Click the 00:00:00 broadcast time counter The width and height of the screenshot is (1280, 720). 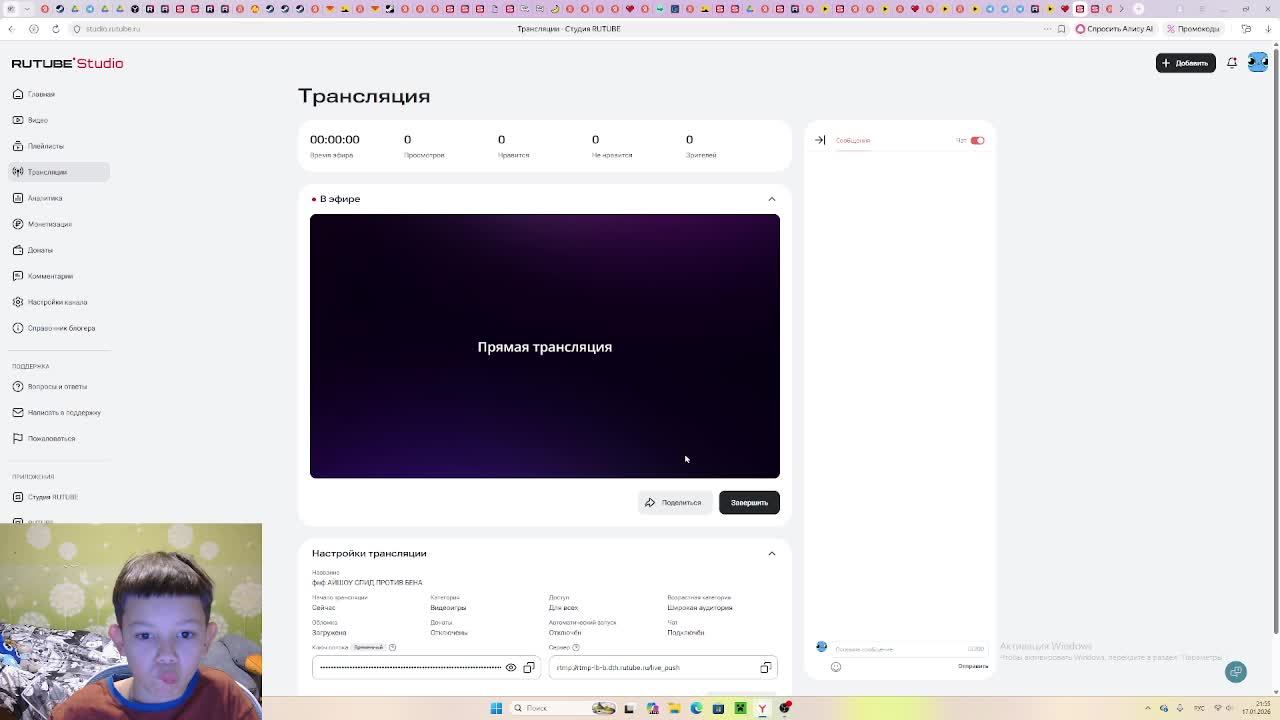tap(334, 139)
